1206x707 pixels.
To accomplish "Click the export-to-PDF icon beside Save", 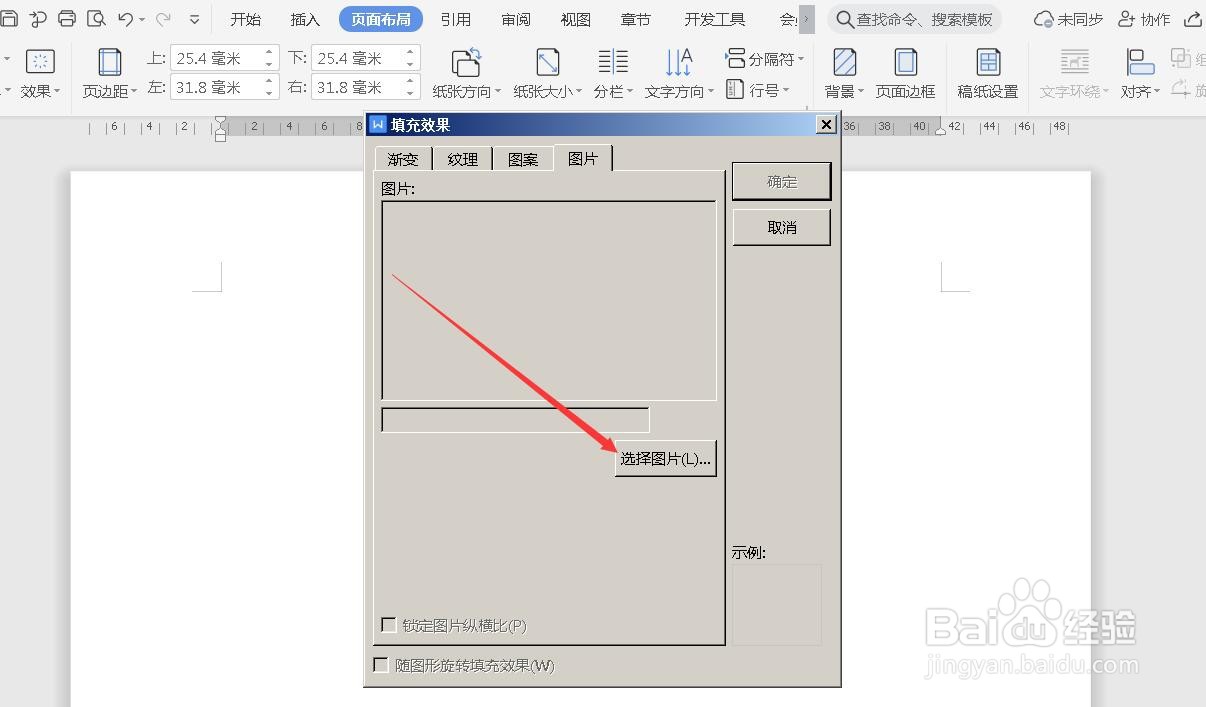I will click(38, 19).
